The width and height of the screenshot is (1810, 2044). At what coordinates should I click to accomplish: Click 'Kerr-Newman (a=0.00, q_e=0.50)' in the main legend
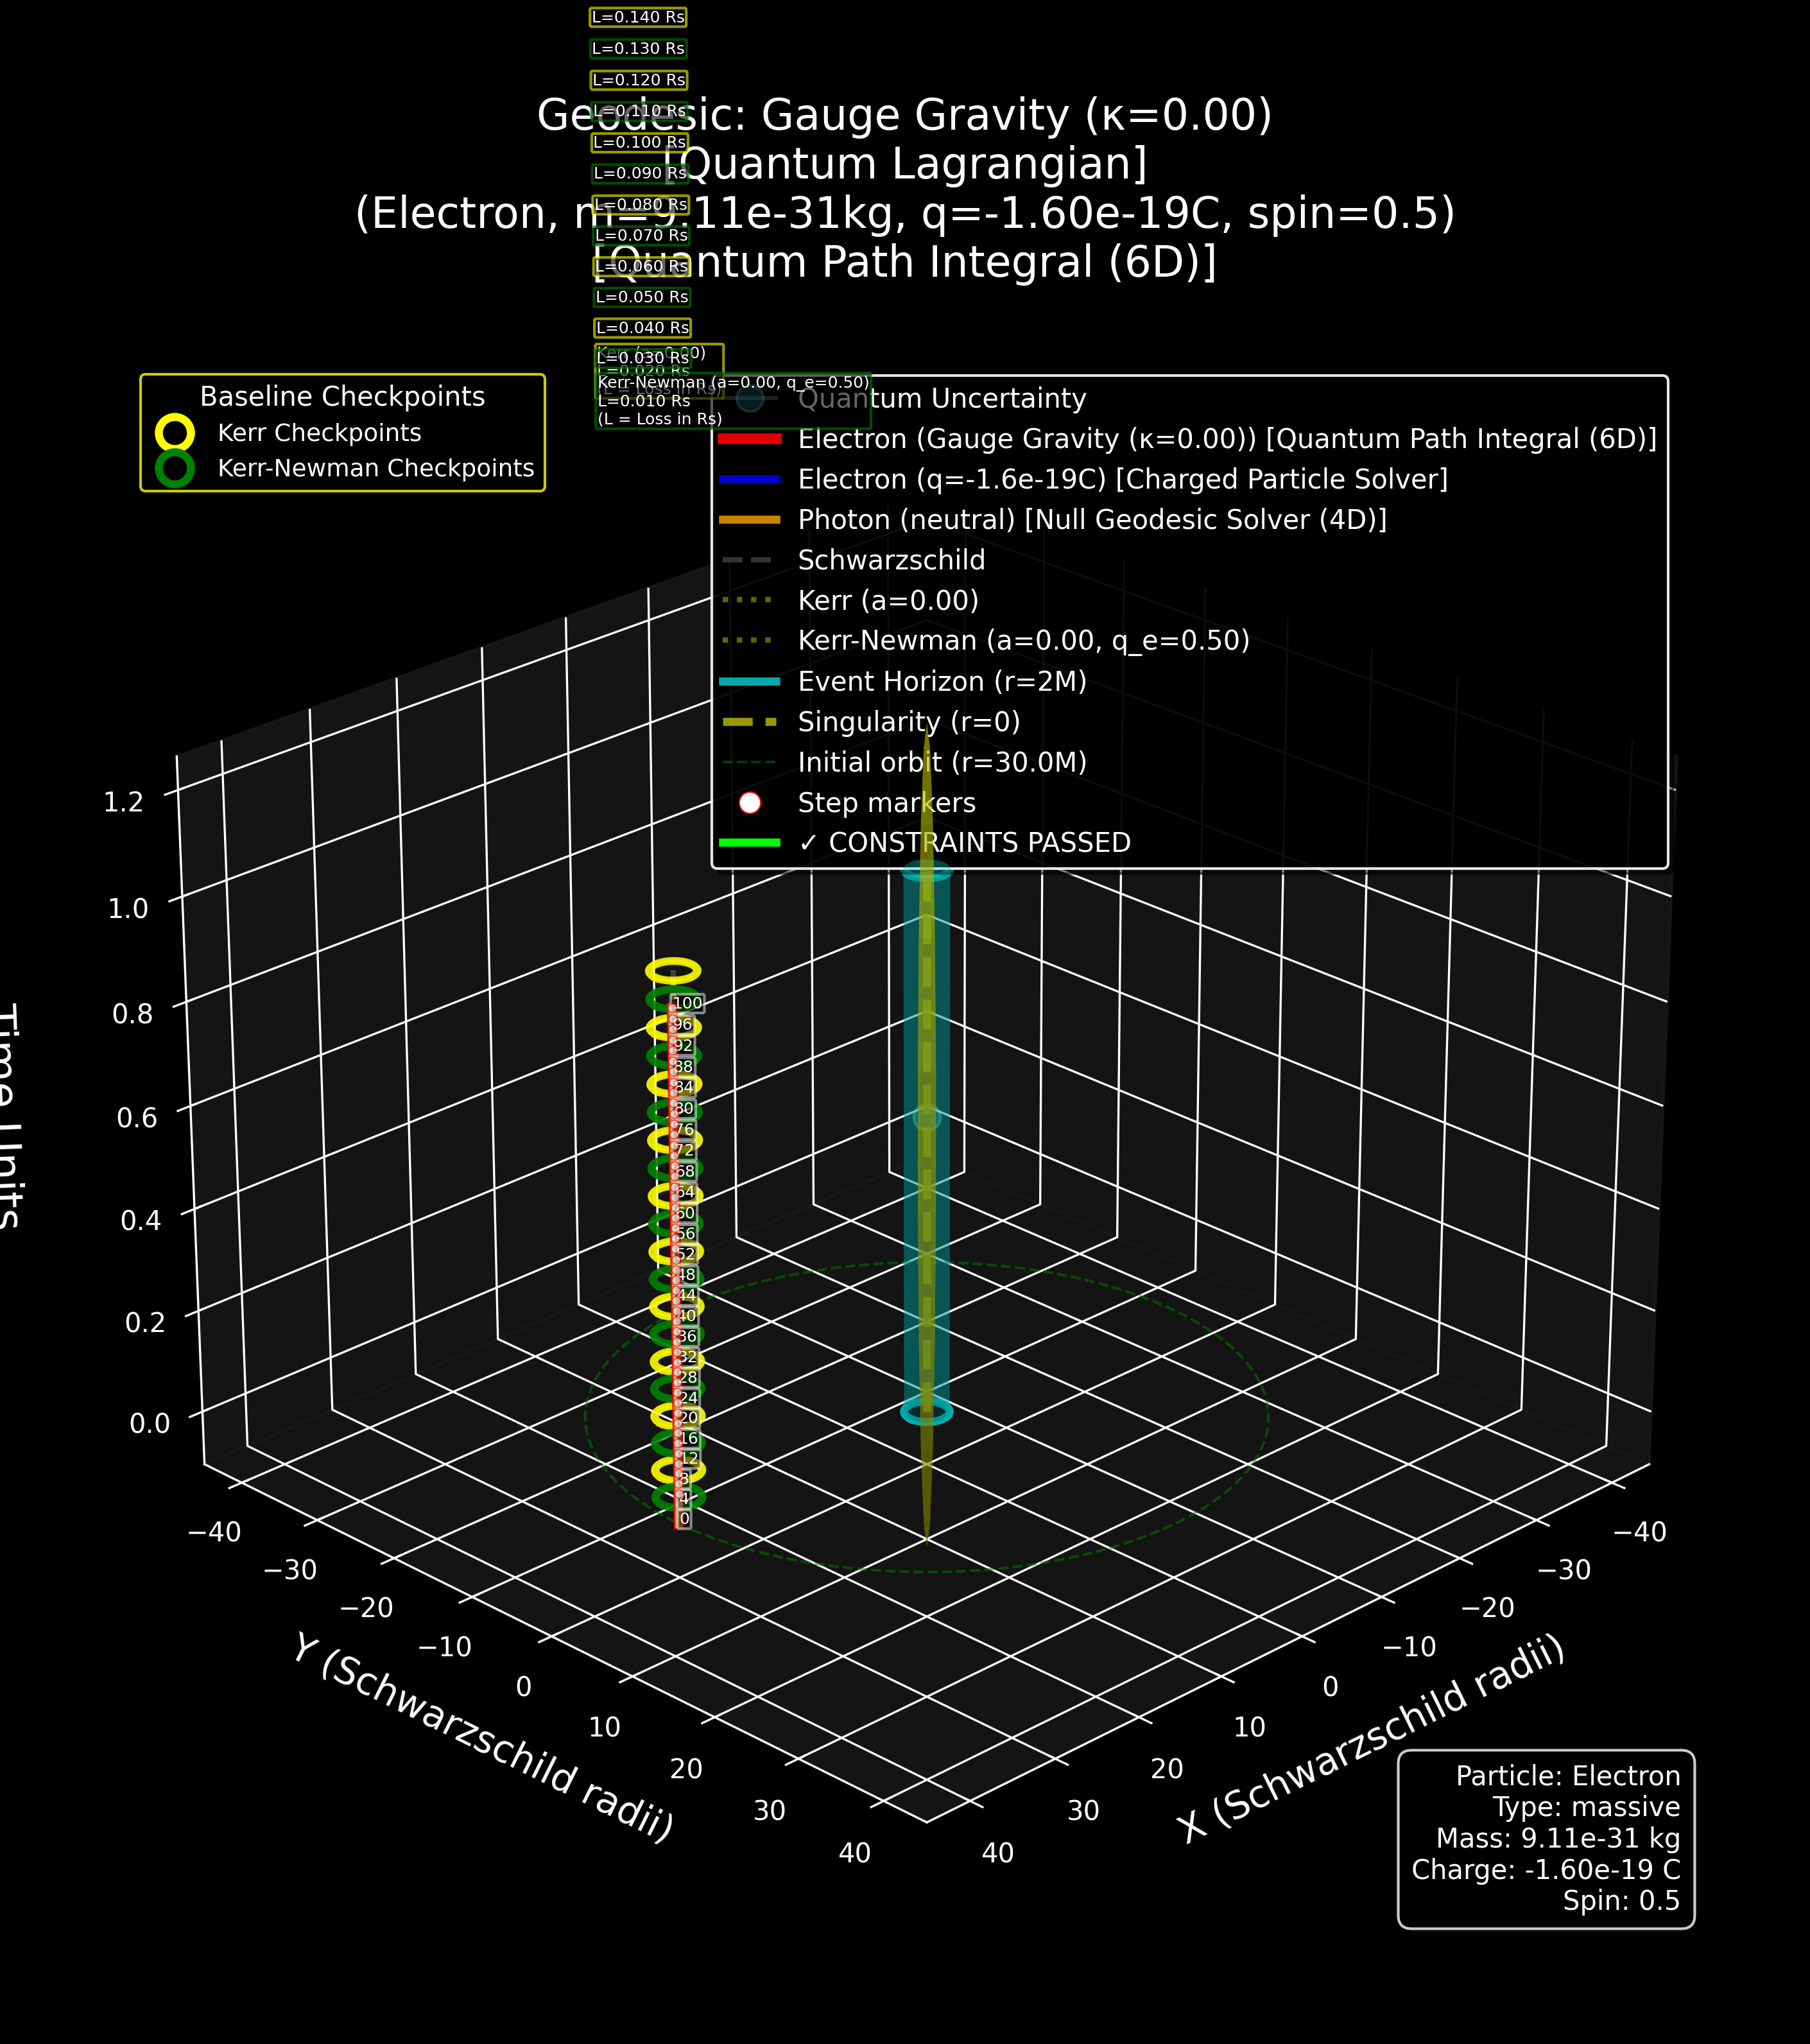click(x=1024, y=641)
